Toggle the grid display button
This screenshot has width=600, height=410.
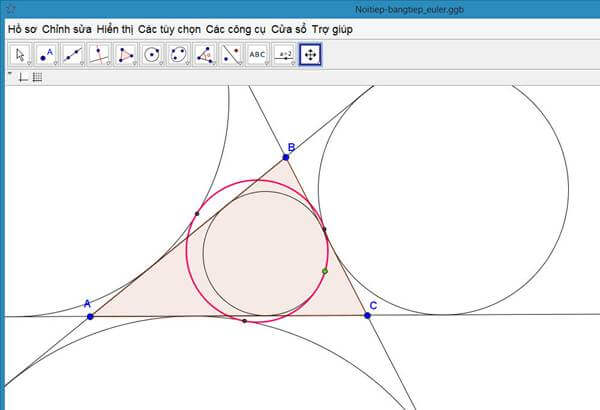(x=37, y=78)
